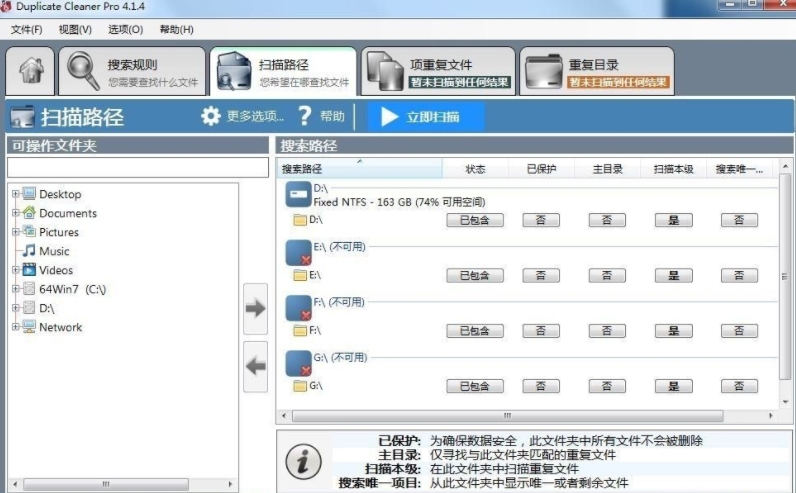Expand the Network tree node
Viewport: 796px width, 493px height.
(x=15, y=327)
